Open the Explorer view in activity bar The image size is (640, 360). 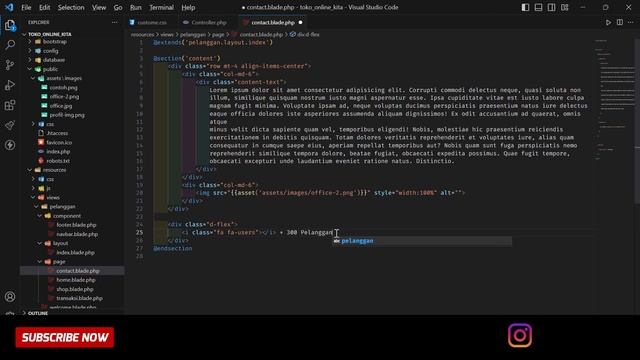point(10,25)
